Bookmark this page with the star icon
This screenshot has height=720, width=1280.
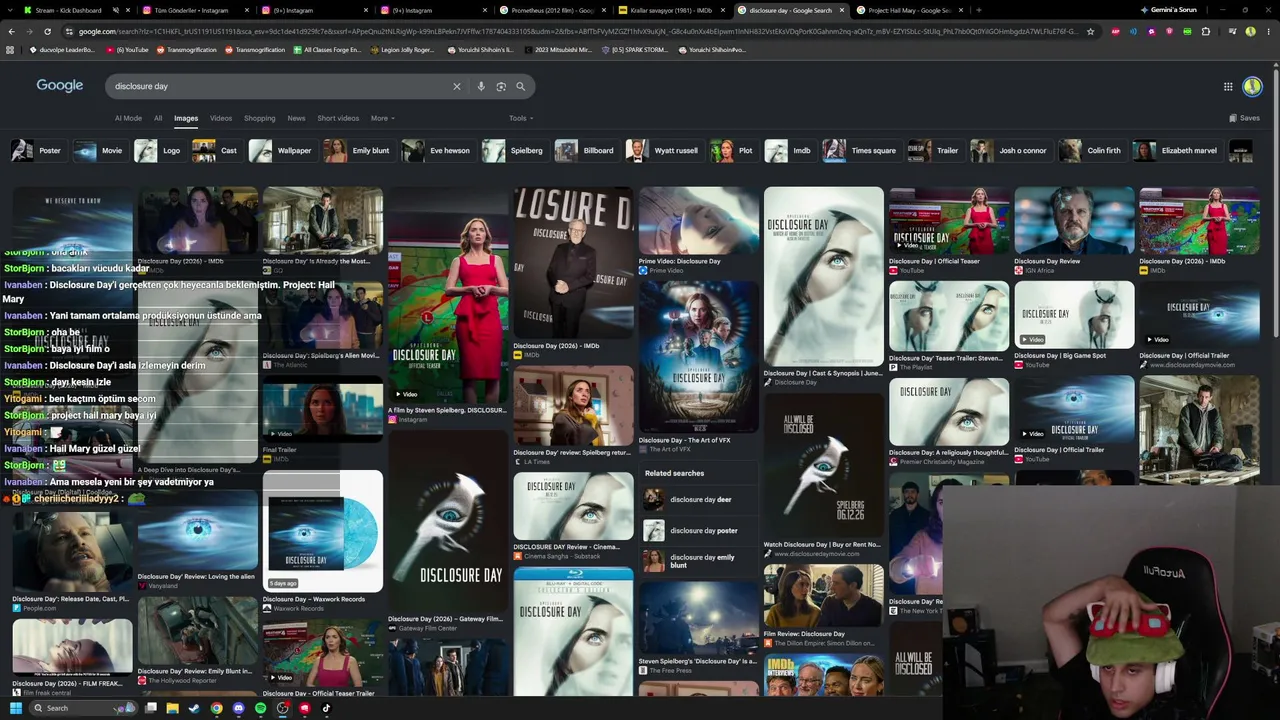[1090, 31]
